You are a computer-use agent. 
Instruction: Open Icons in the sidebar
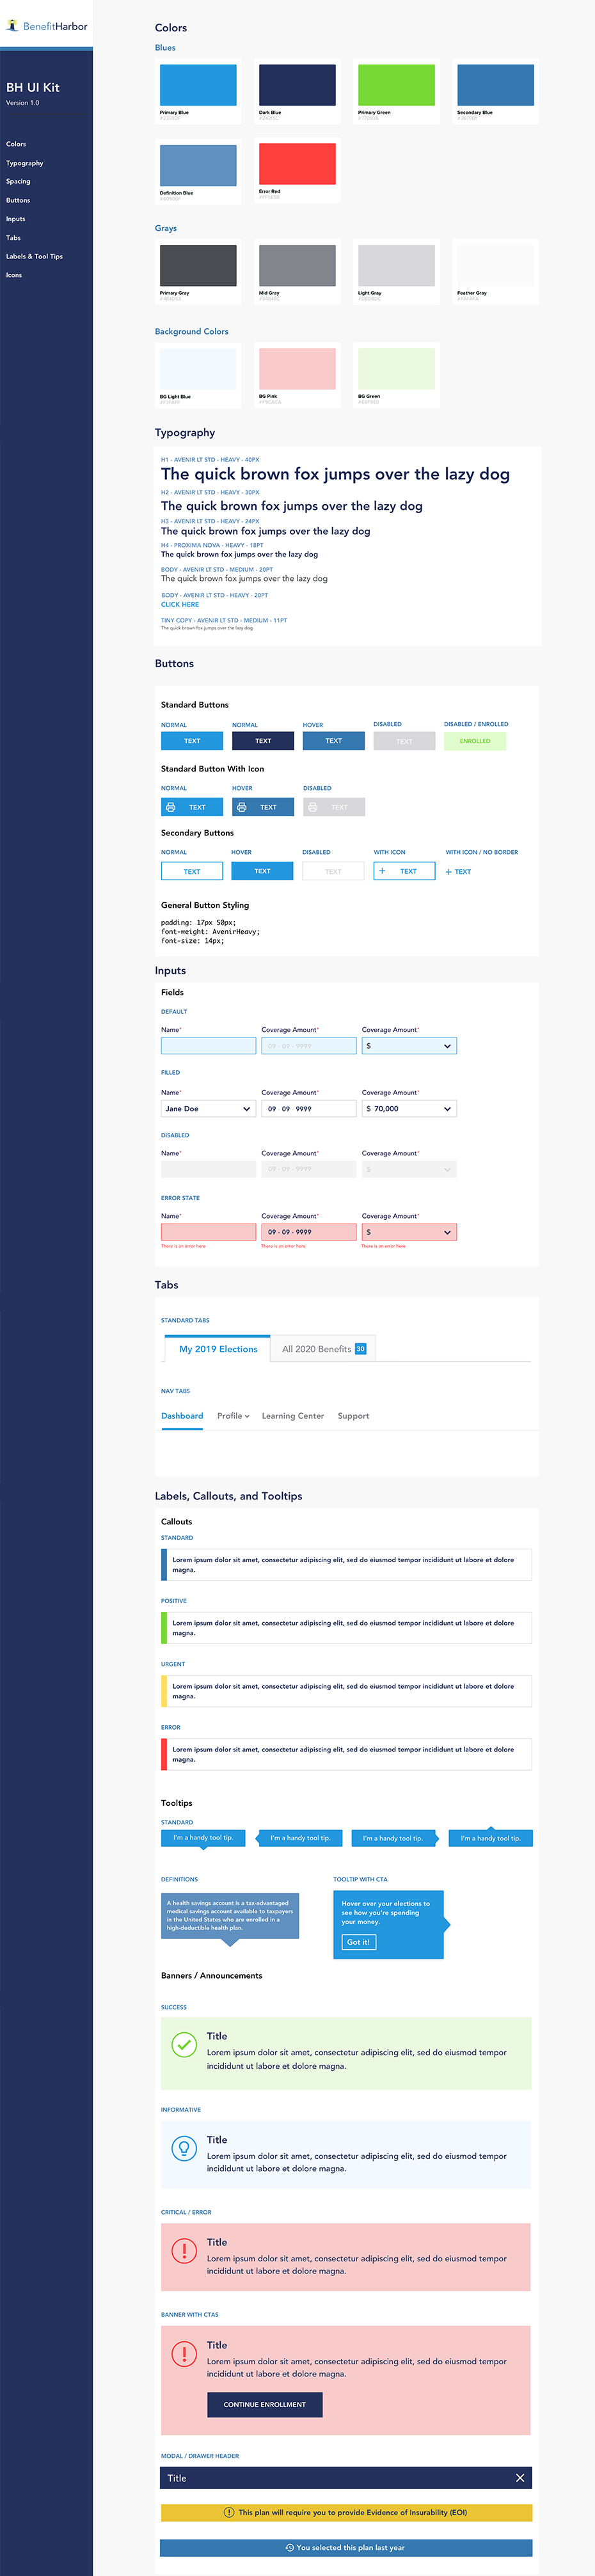click(14, 275)
